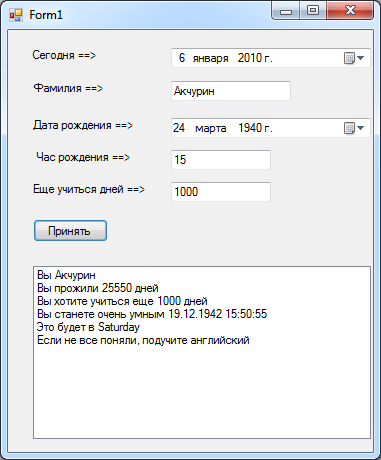Click the Сегодня ==> label
Screen dimensions: 381x460
[64, 55]
